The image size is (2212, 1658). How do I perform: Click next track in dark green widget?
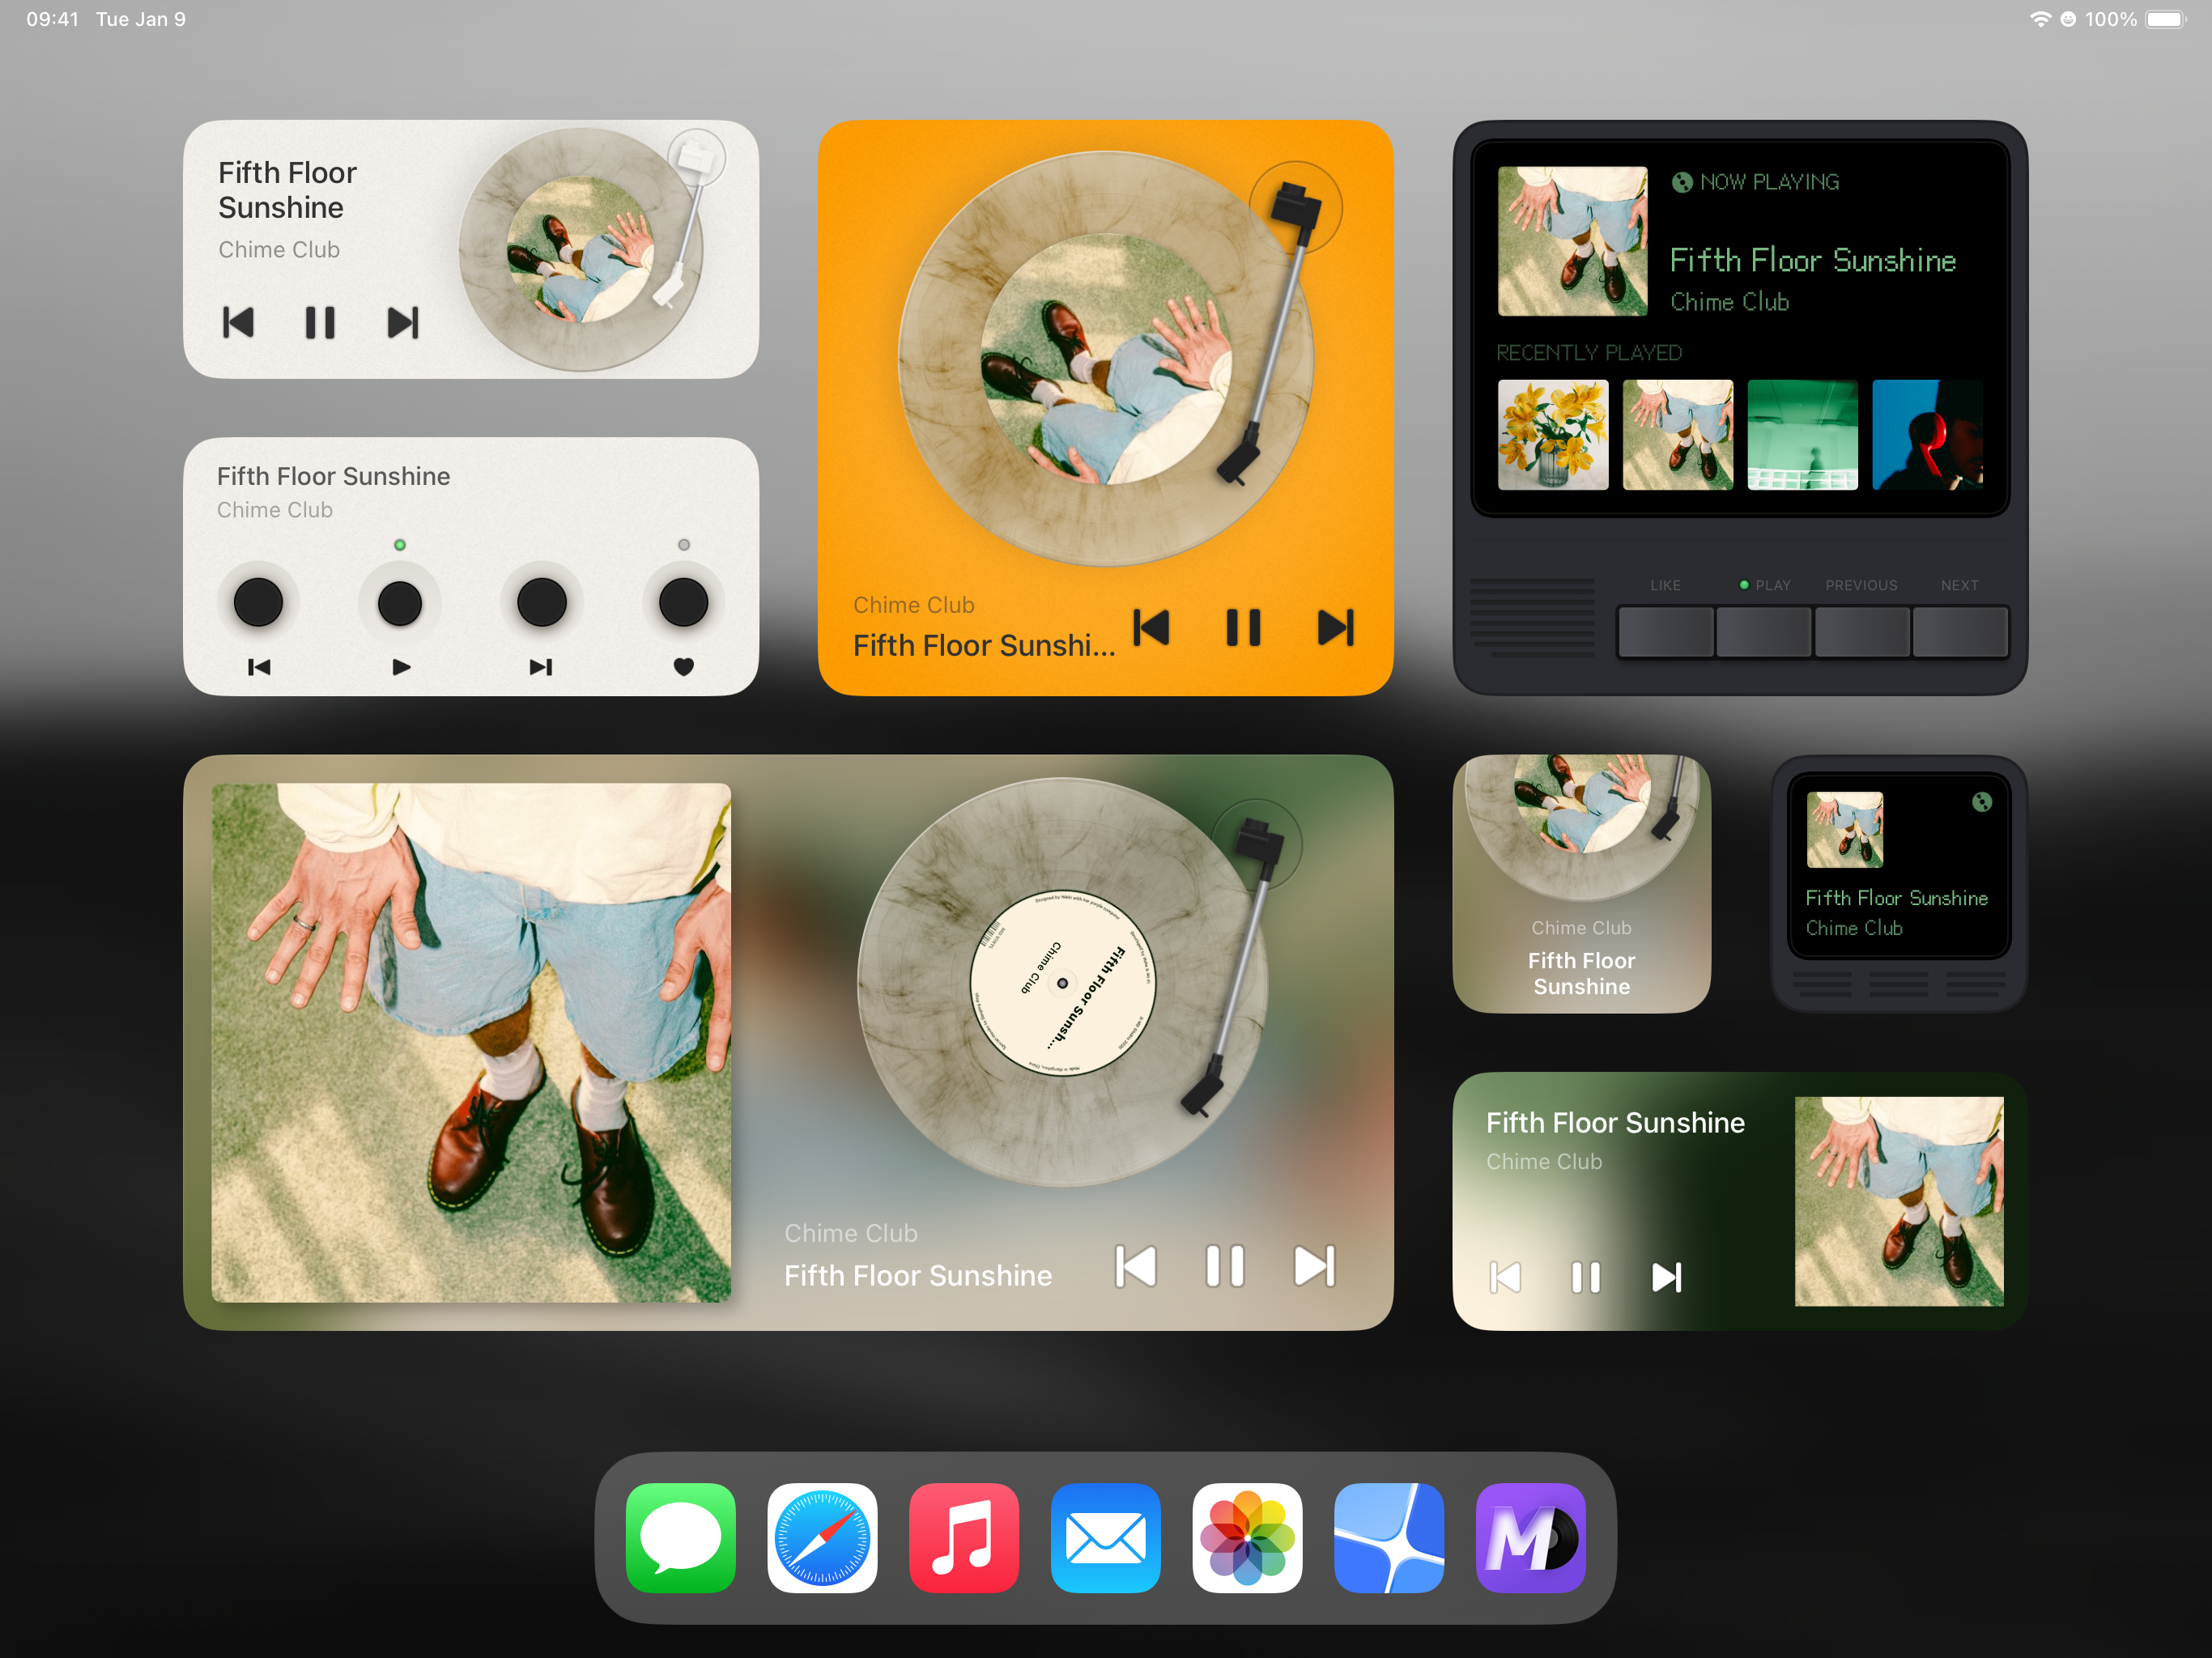(1666, 1277)
